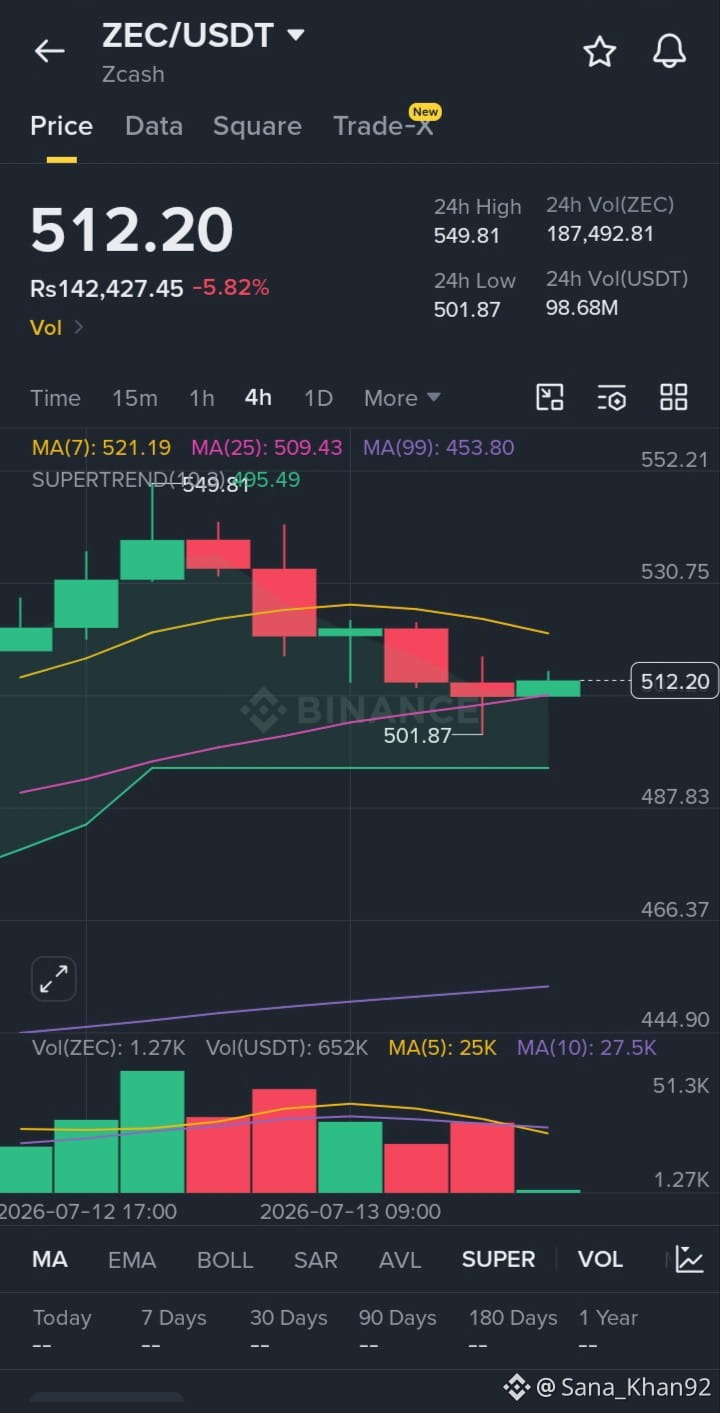Open the Square tab
Image resolution: width=720 pixels, height=1413 pixels.
tap(257, 126)
